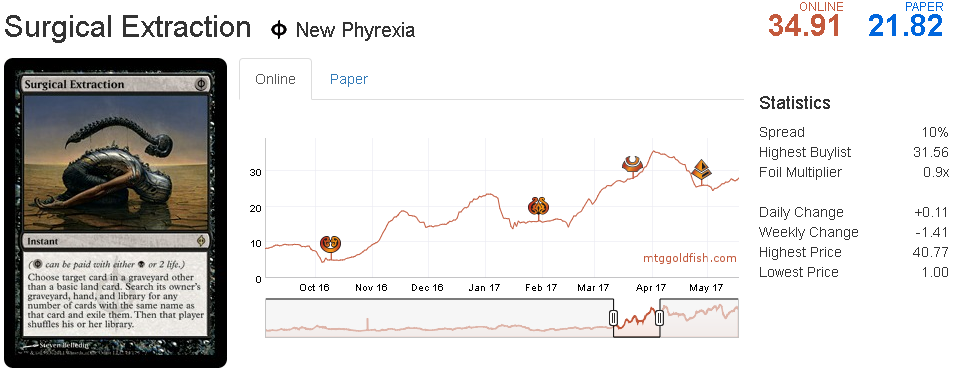Click the left range selector handle
Image resolution: width=958 pixels, height=378 pixels.
click(613, 318)
